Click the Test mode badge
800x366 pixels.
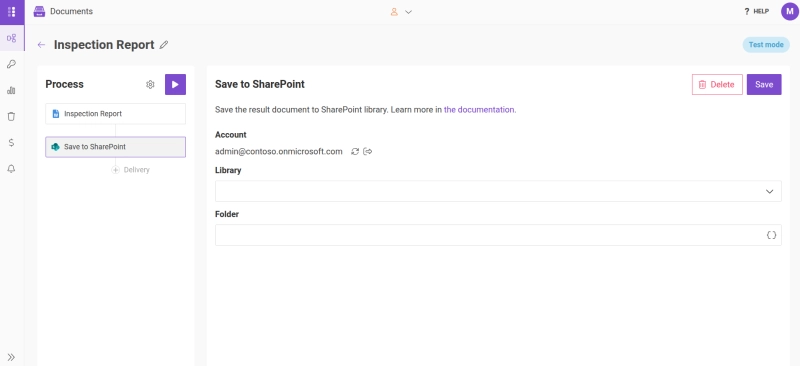point(766,44)
